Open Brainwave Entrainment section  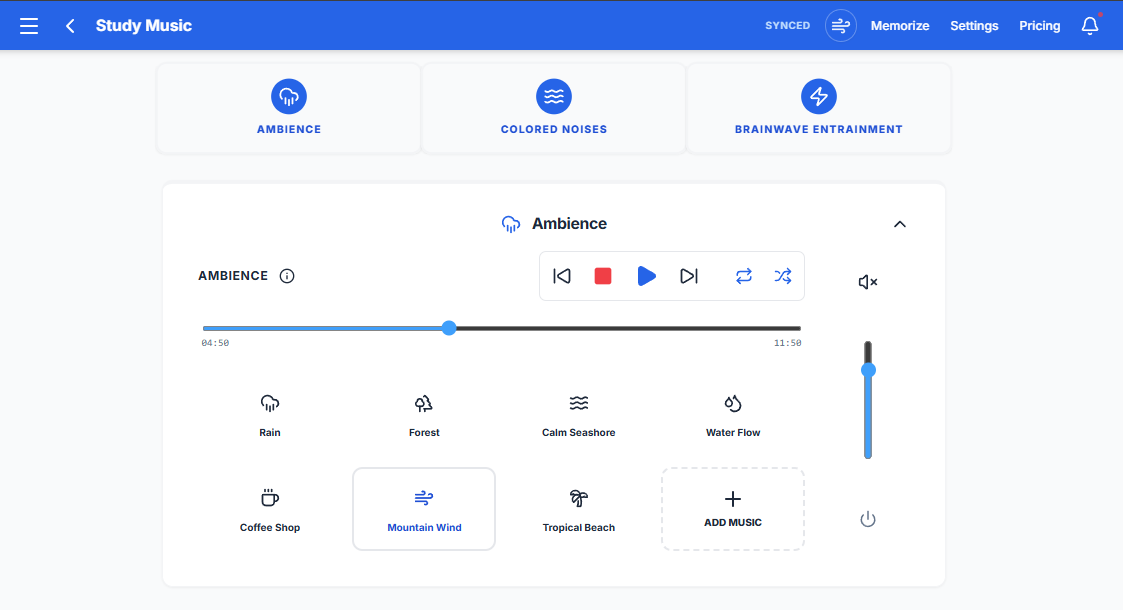pos(818,107)
